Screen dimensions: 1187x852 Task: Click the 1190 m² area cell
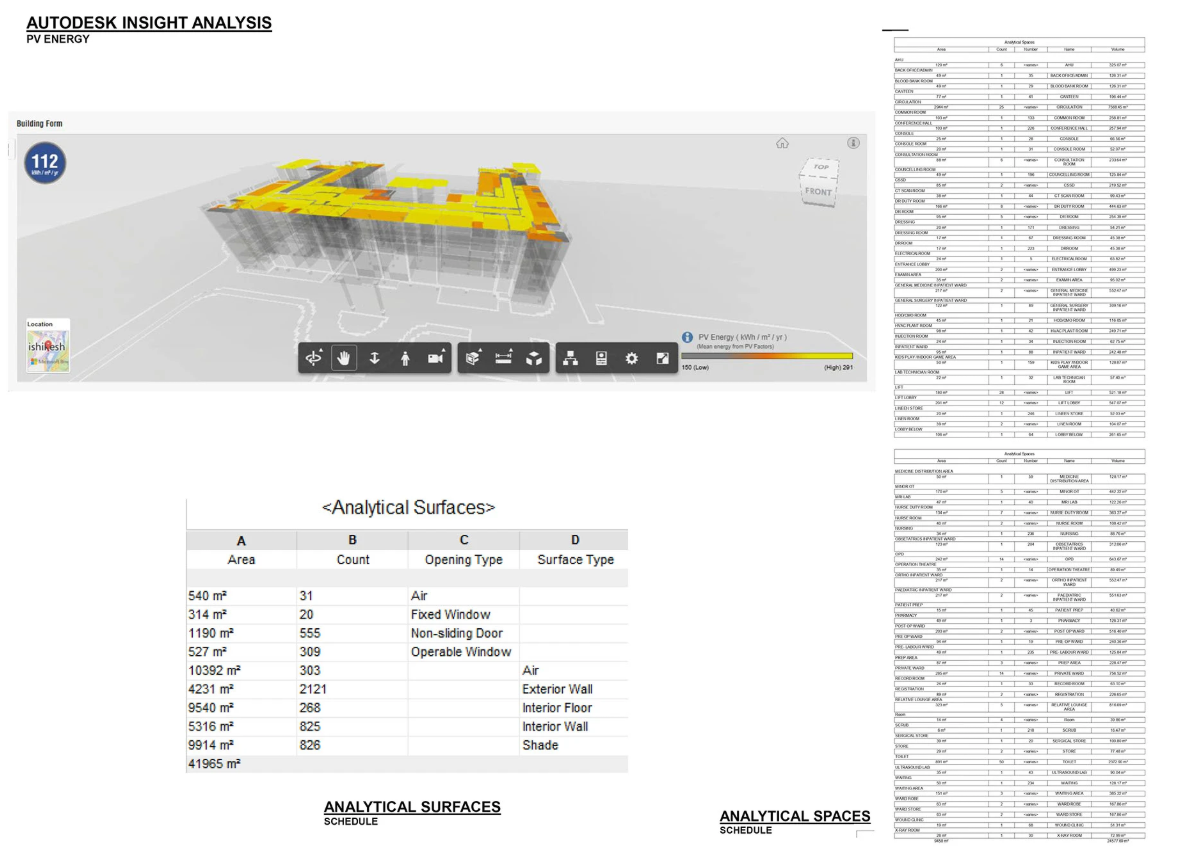point(241,633)
